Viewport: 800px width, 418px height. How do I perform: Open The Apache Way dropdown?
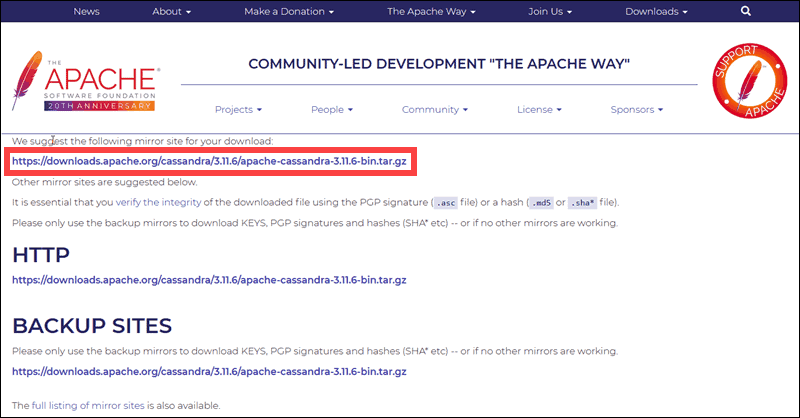coord(431,11)
